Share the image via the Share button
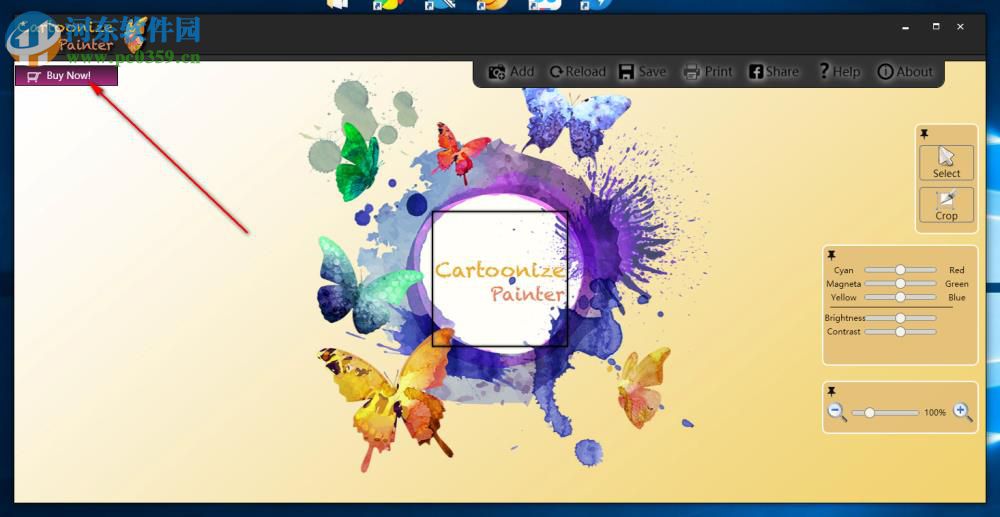 coord(774,72)
